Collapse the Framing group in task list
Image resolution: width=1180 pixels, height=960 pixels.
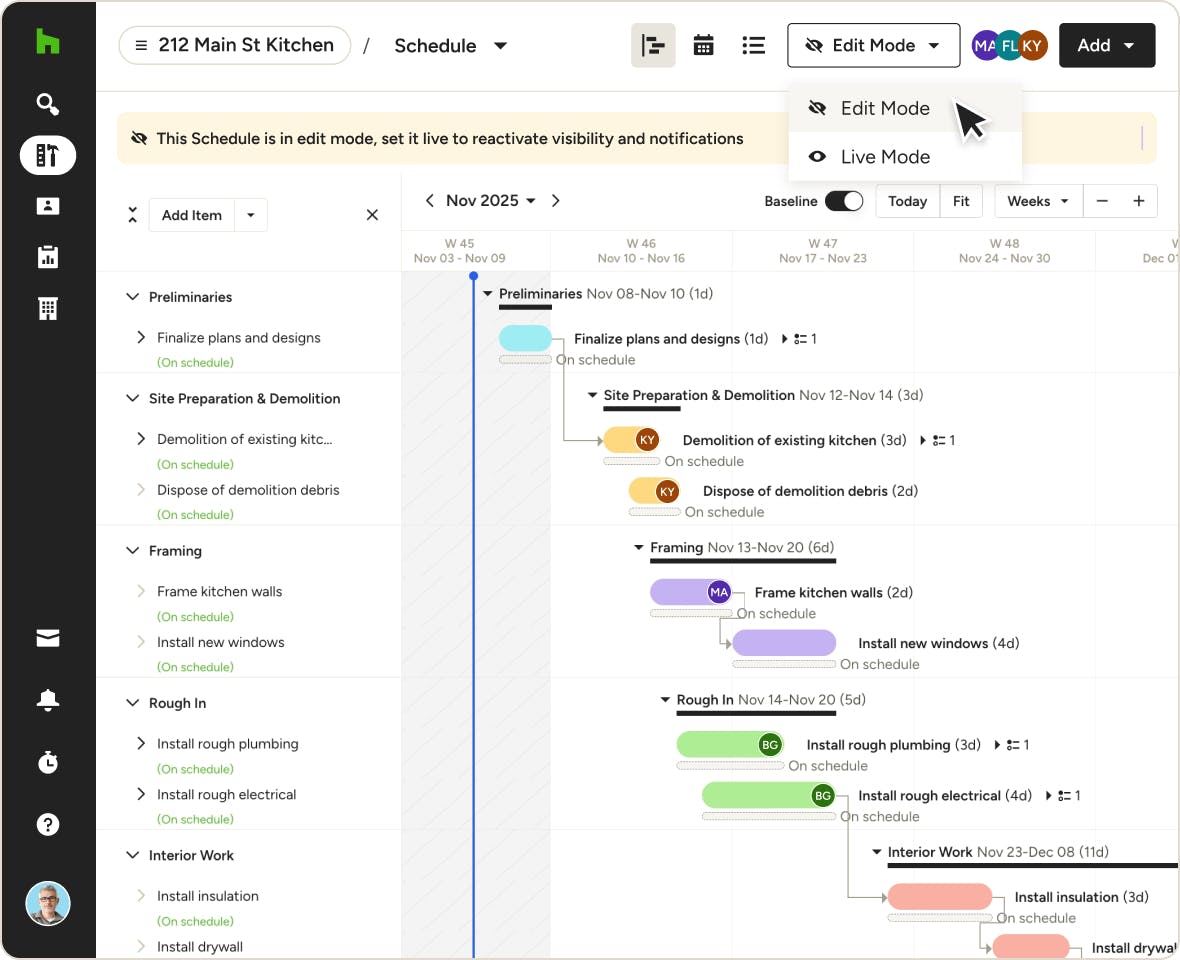click(x=132, y=551)
